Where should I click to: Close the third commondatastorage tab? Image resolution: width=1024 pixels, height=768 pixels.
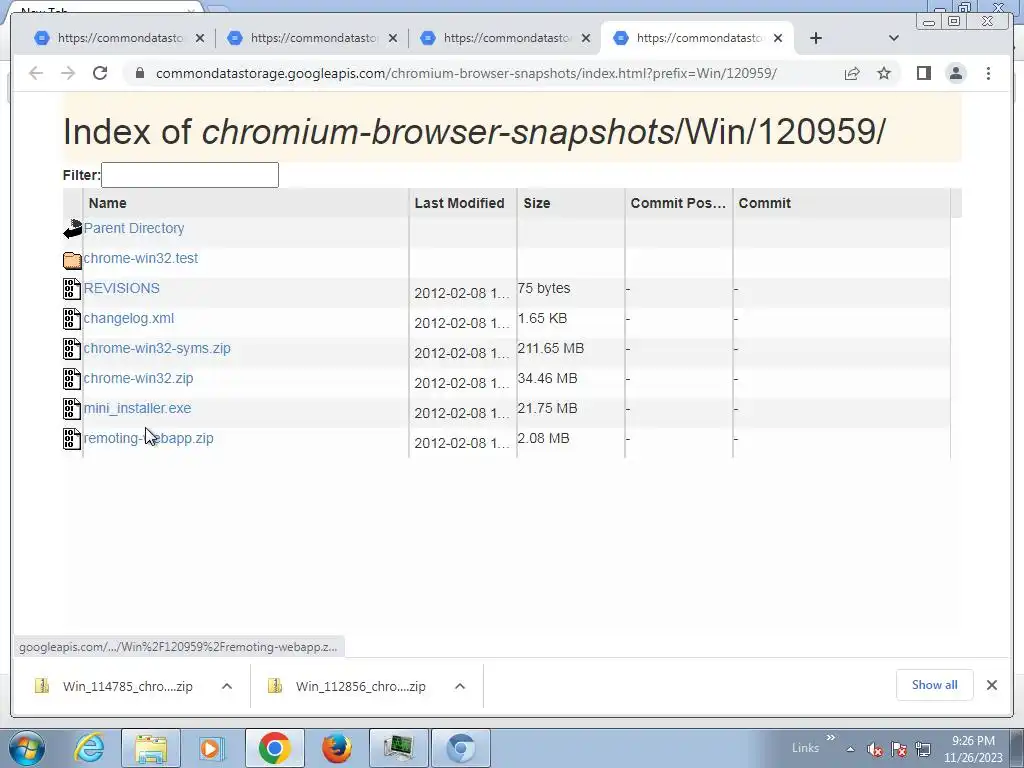click(x=586, y=39)
